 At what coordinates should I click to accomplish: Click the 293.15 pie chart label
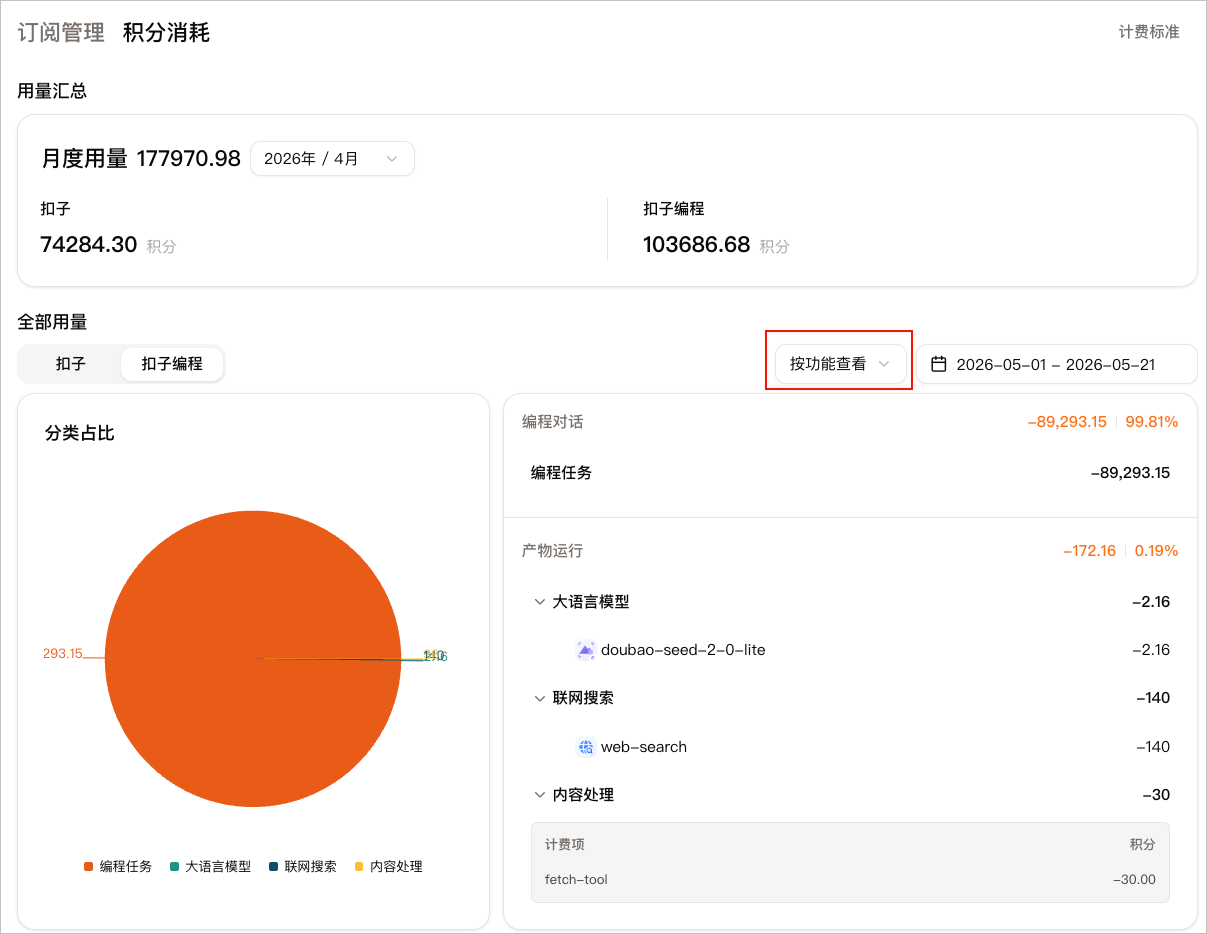[x=62, y=653]
